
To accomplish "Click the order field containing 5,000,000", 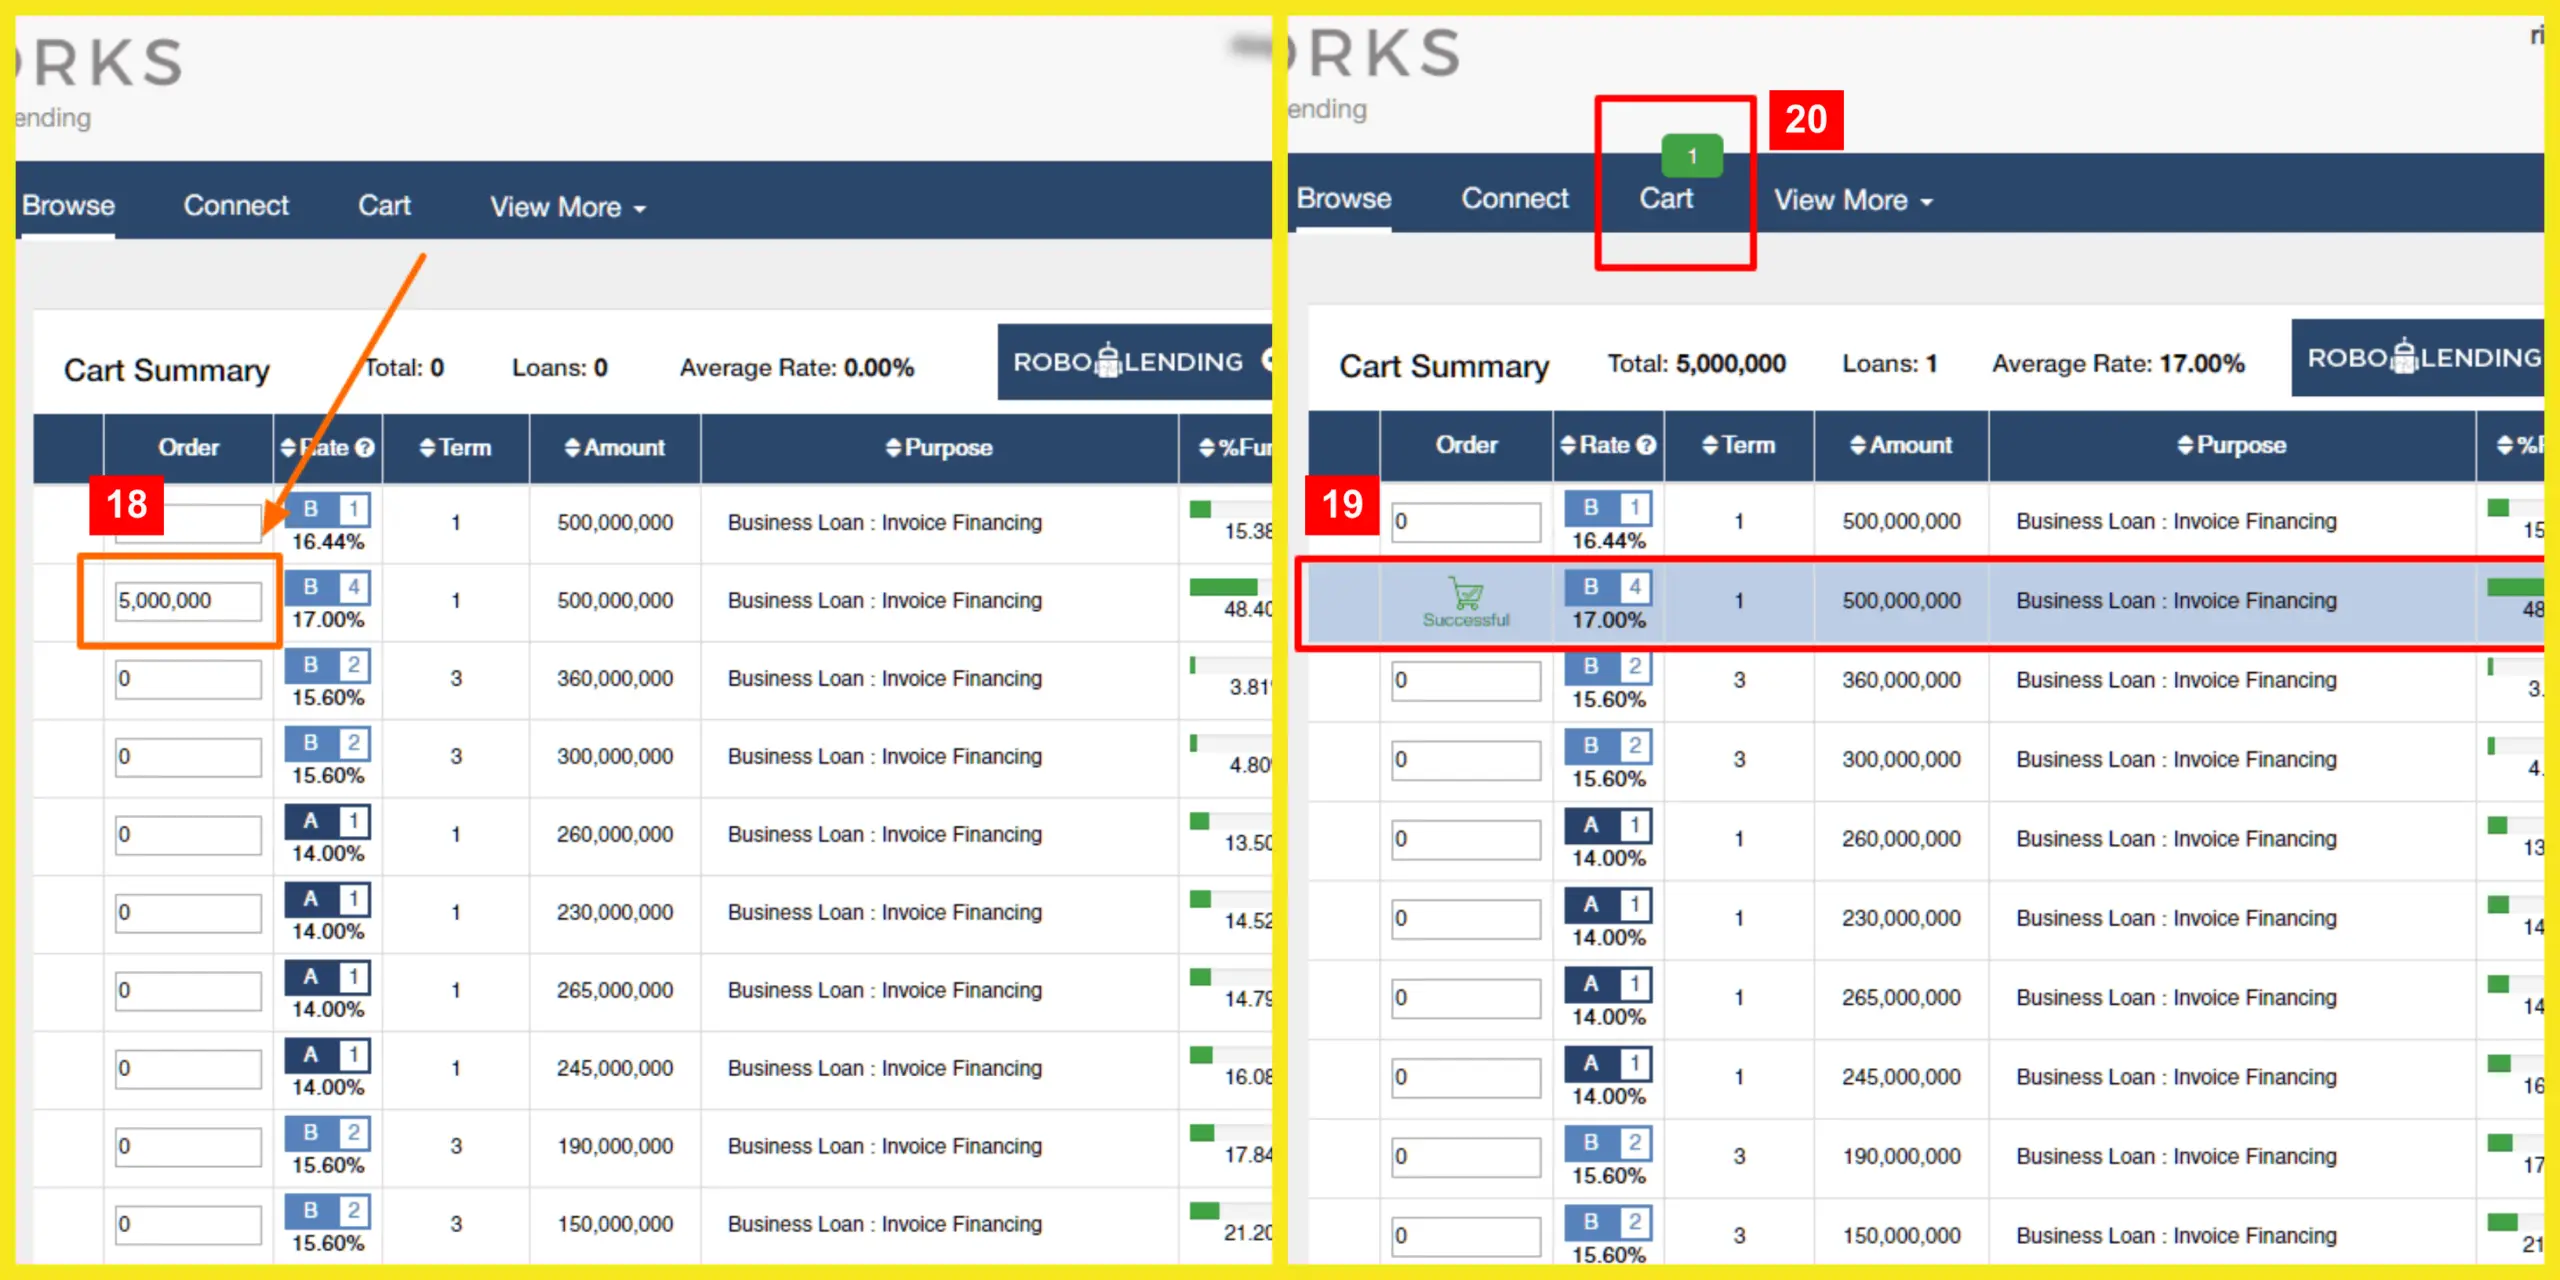I will (x=186, y=600).
